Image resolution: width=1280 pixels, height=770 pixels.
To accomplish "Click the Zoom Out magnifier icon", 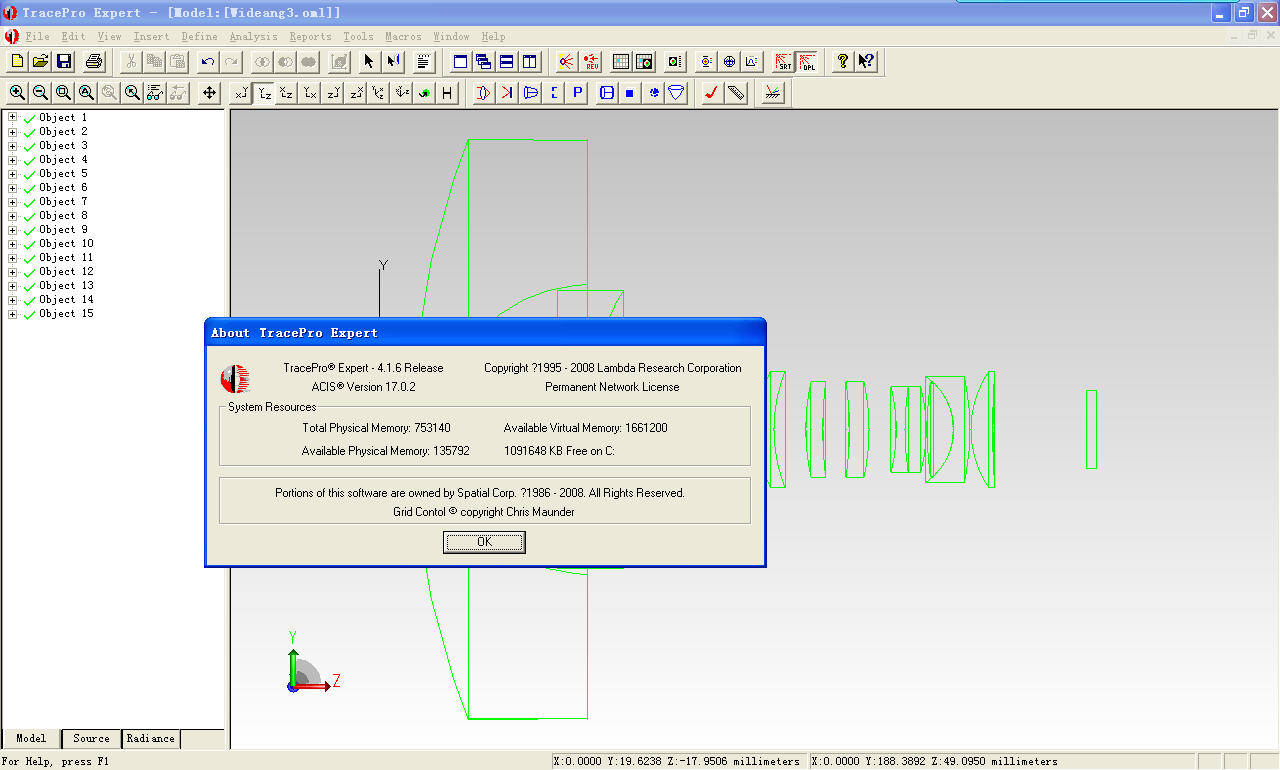I will (40, 92).
